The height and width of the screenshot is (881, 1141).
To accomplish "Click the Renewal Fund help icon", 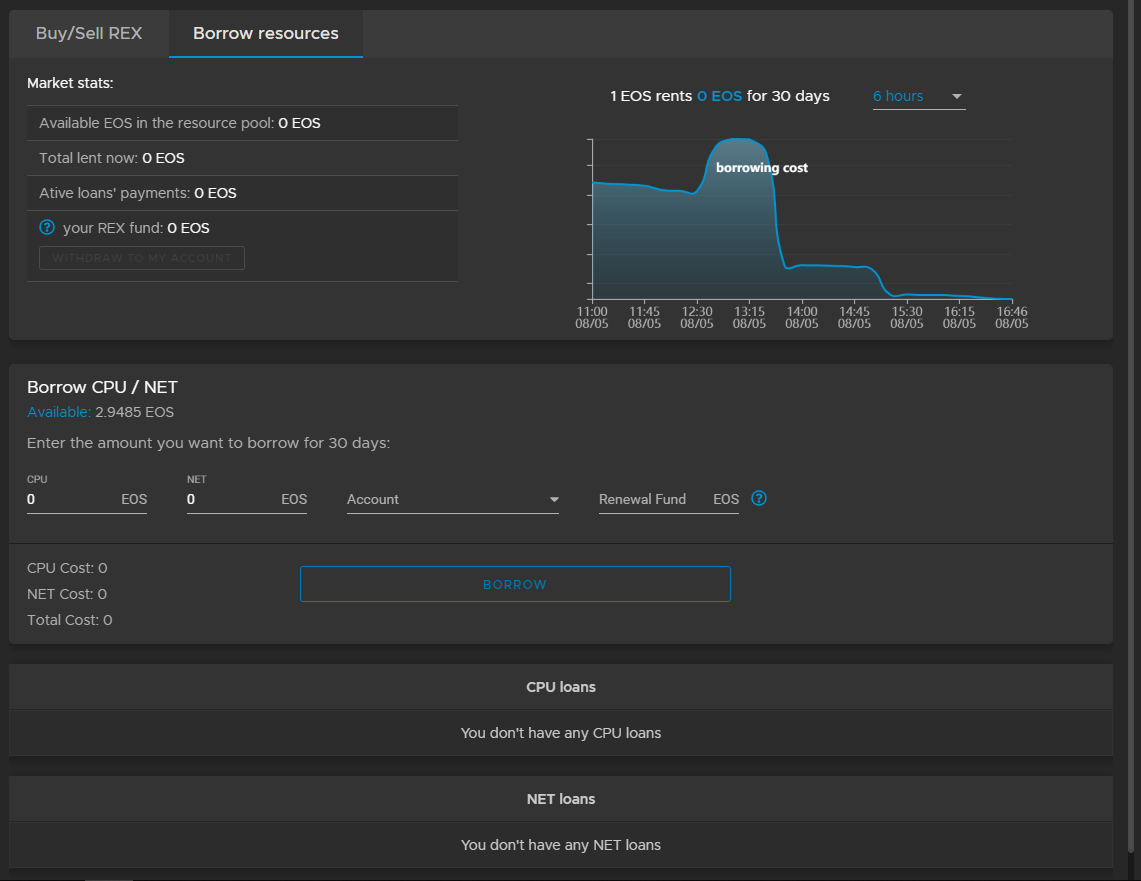I will tap(759, 498).
